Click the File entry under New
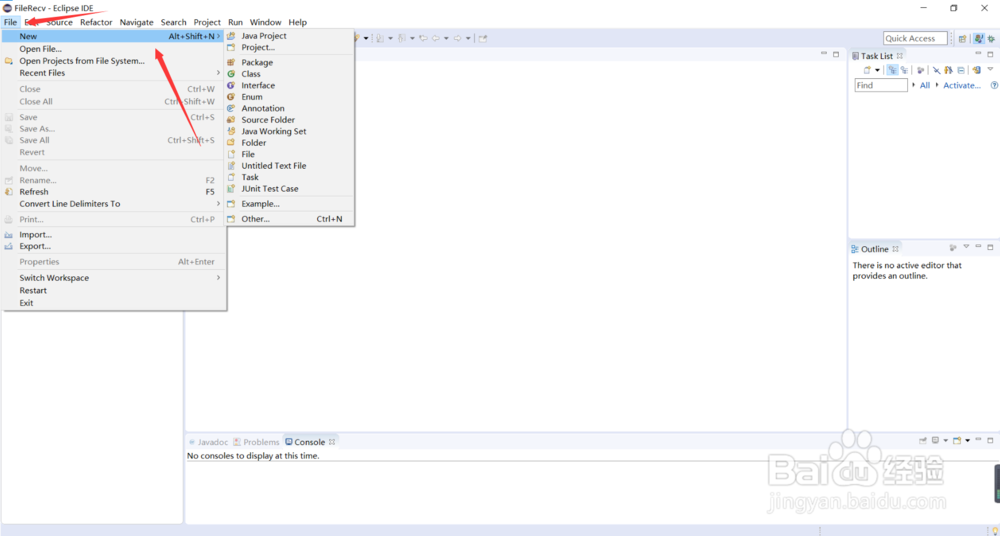The width and height of the screenshot is (1000, 536). click(290, 154)
